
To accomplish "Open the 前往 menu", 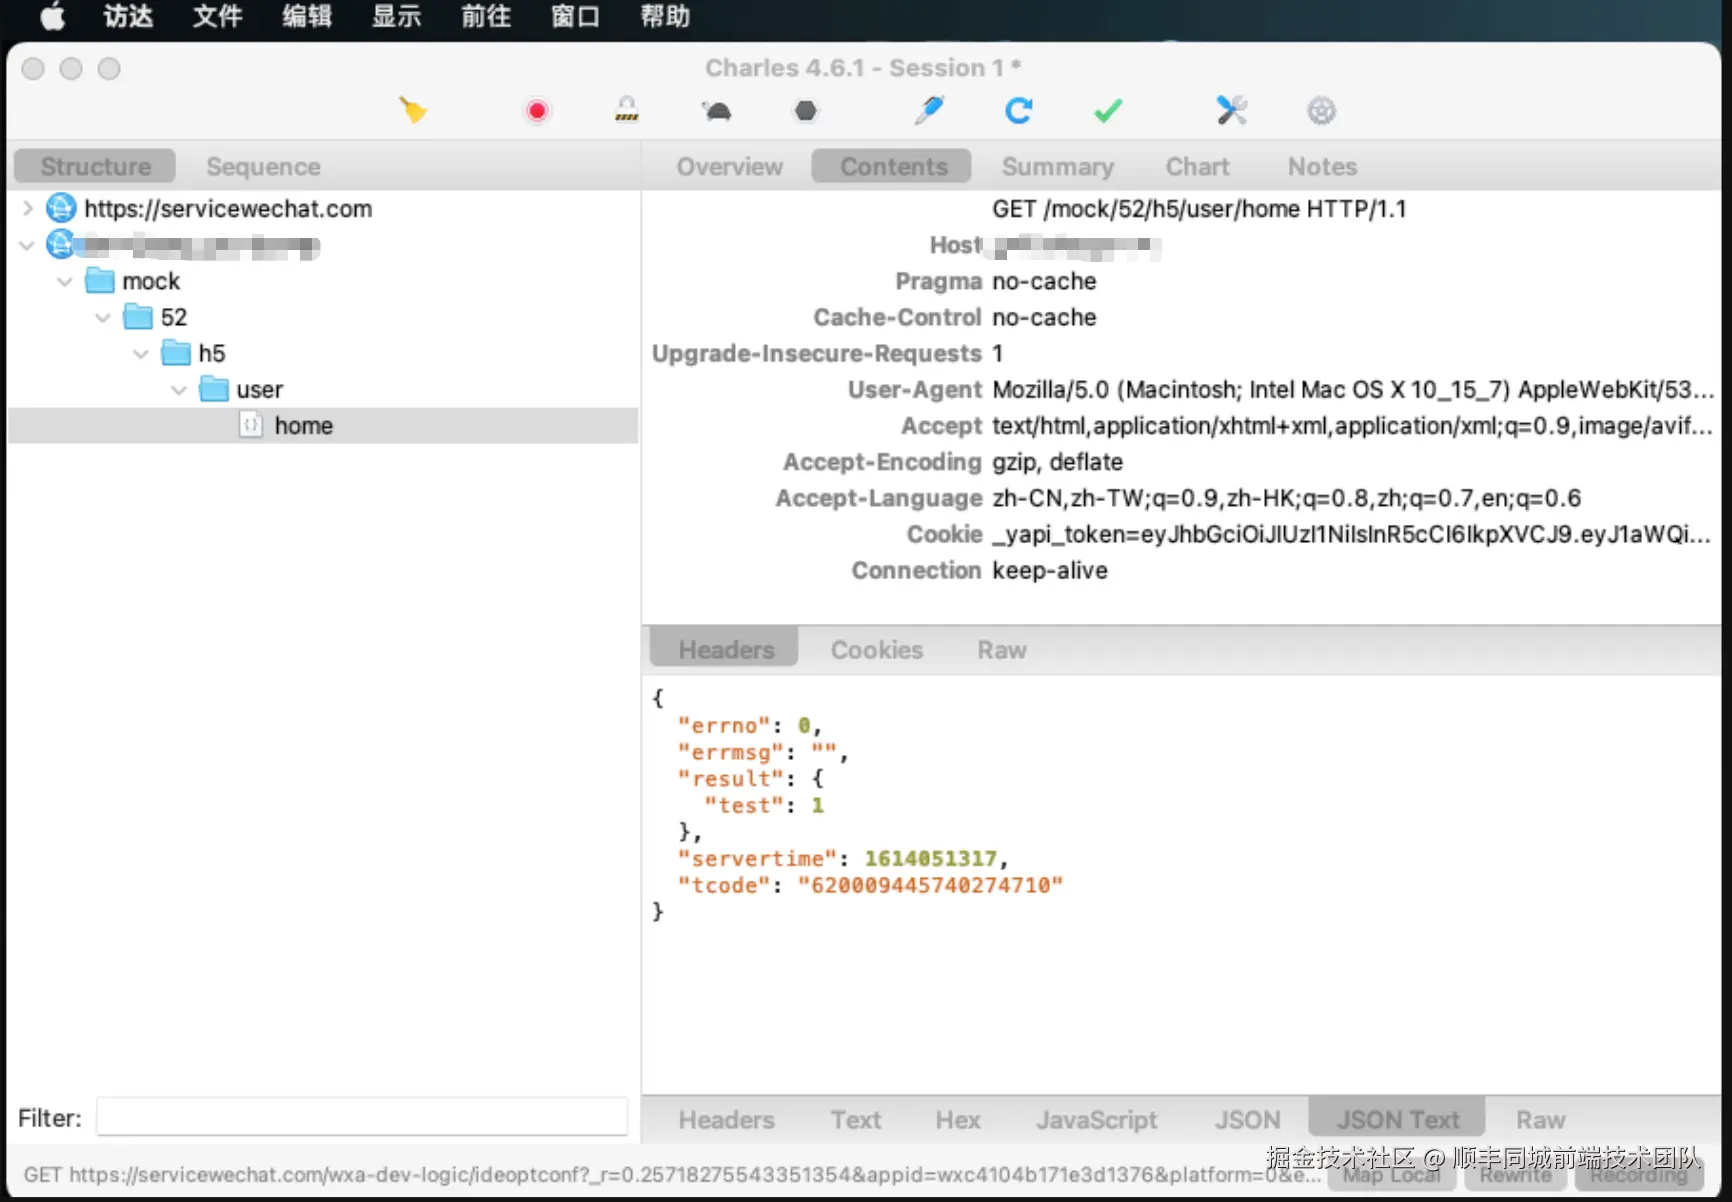I will click(486, 17).
